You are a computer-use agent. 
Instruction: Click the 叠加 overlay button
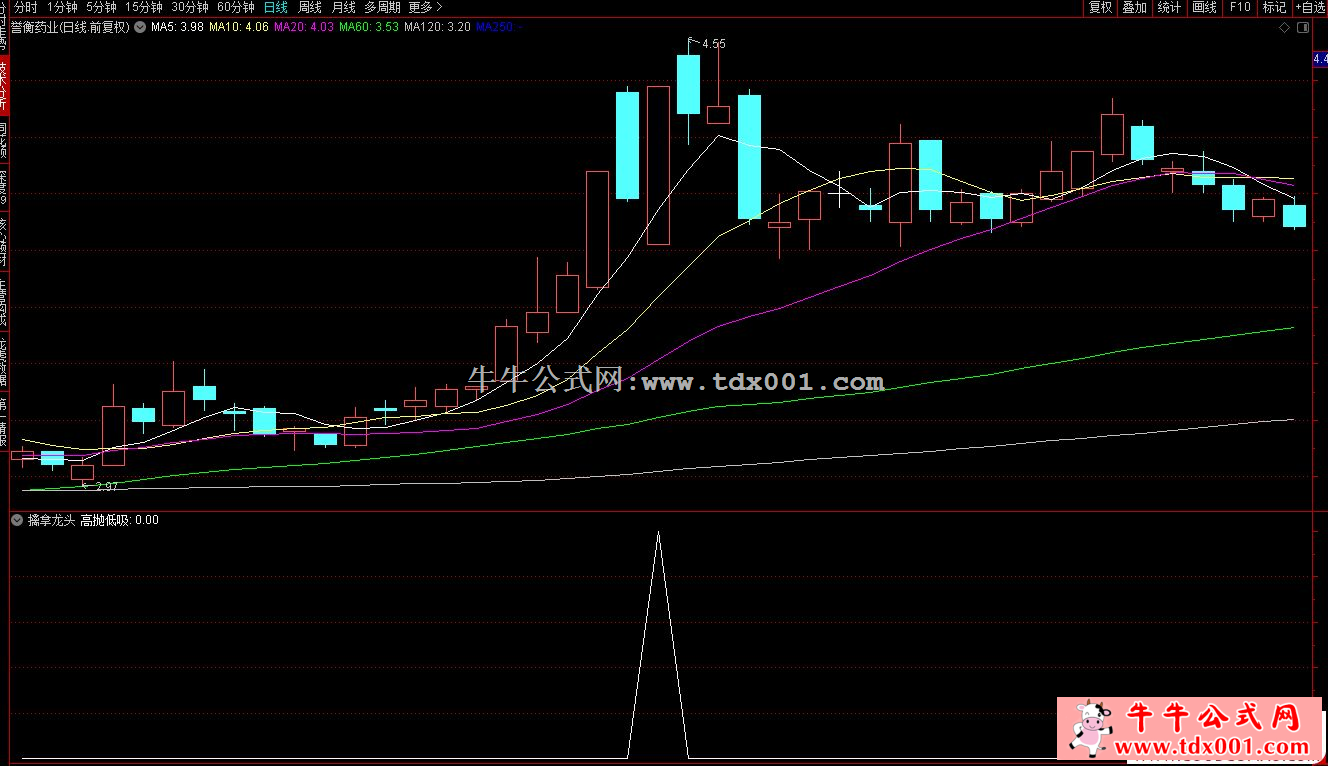coord(1134,7)
